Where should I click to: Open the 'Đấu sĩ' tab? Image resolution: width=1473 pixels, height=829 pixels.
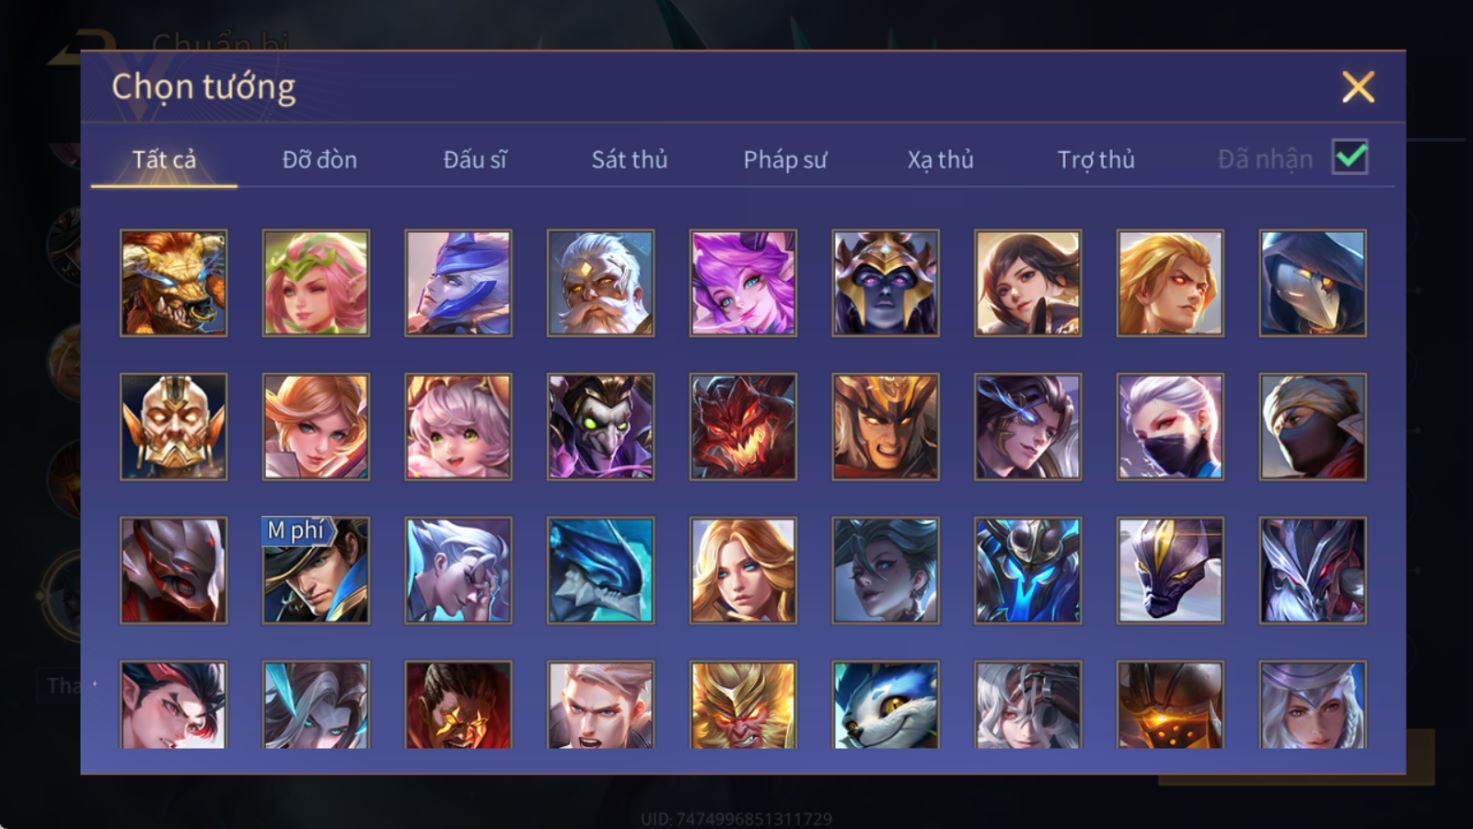475,159
